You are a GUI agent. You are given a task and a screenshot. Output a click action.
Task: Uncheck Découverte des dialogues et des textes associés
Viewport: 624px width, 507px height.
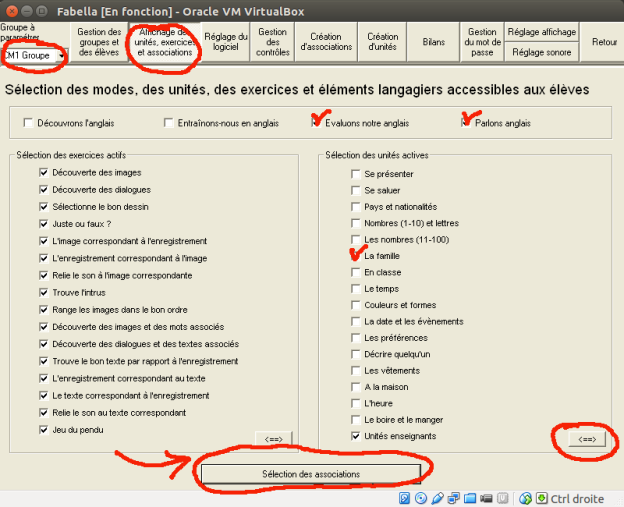[x=44, y=344]
